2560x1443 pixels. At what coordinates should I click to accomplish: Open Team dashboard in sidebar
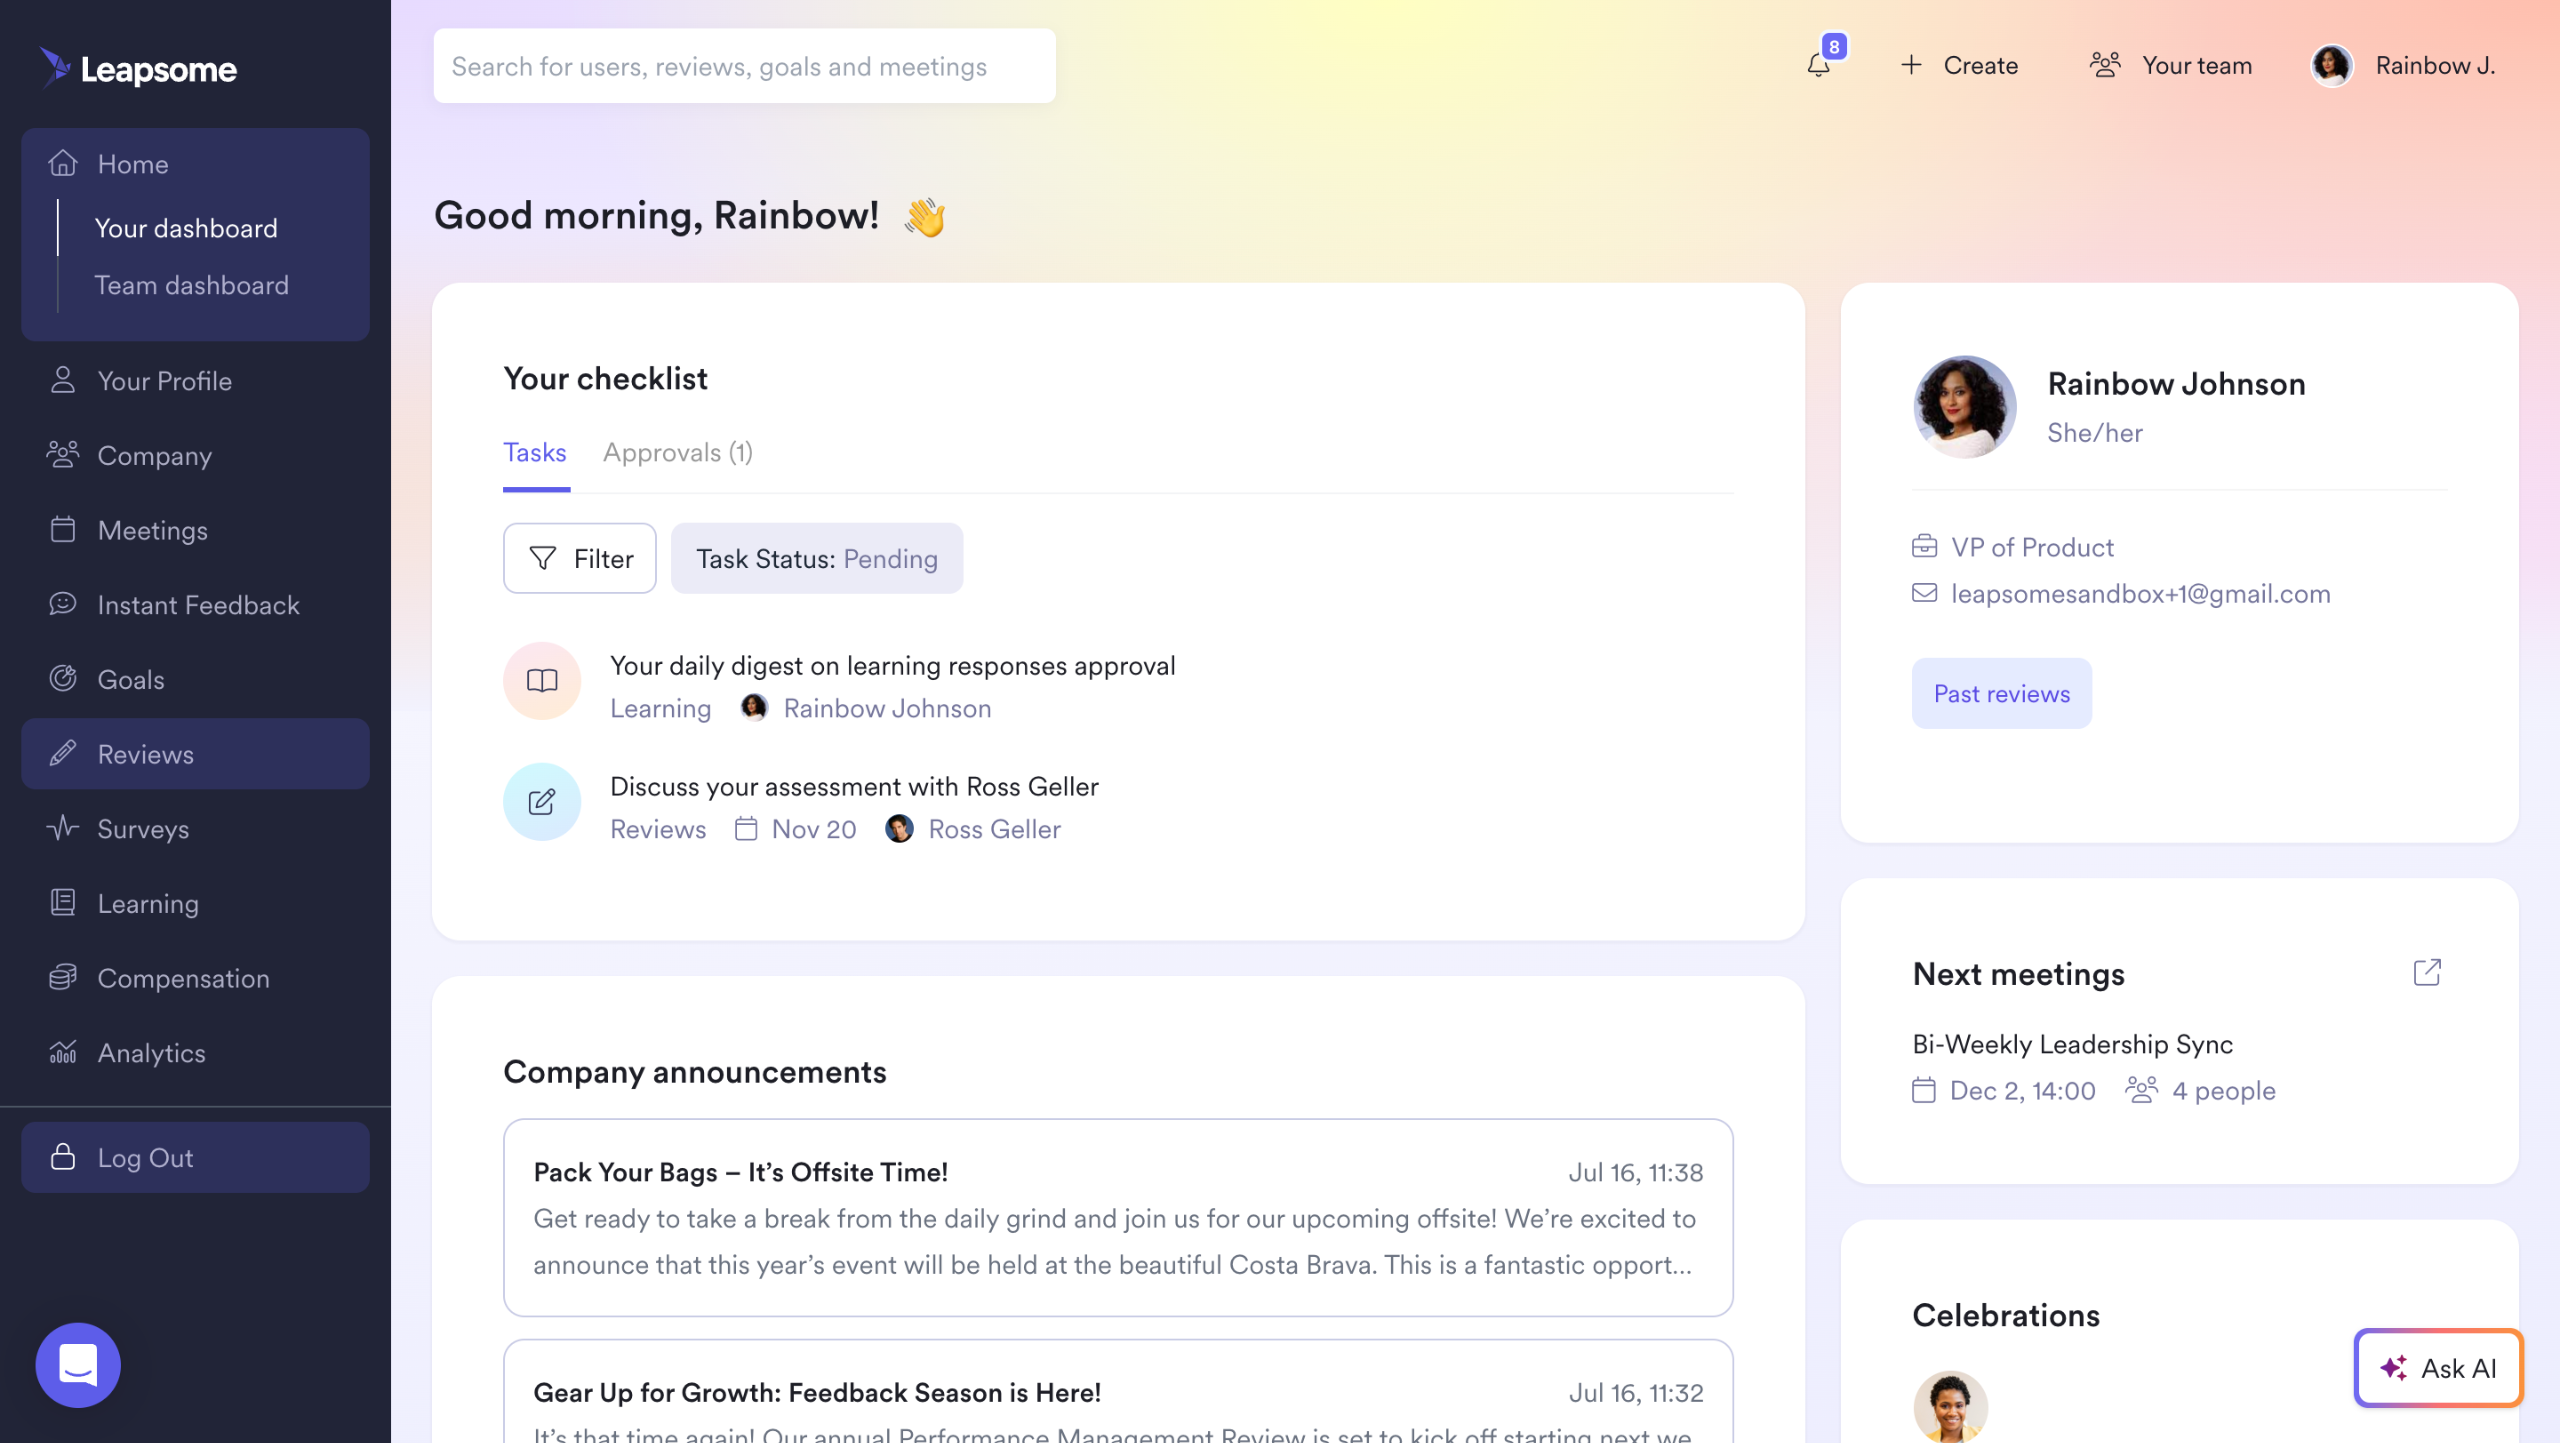coord(192,285)
